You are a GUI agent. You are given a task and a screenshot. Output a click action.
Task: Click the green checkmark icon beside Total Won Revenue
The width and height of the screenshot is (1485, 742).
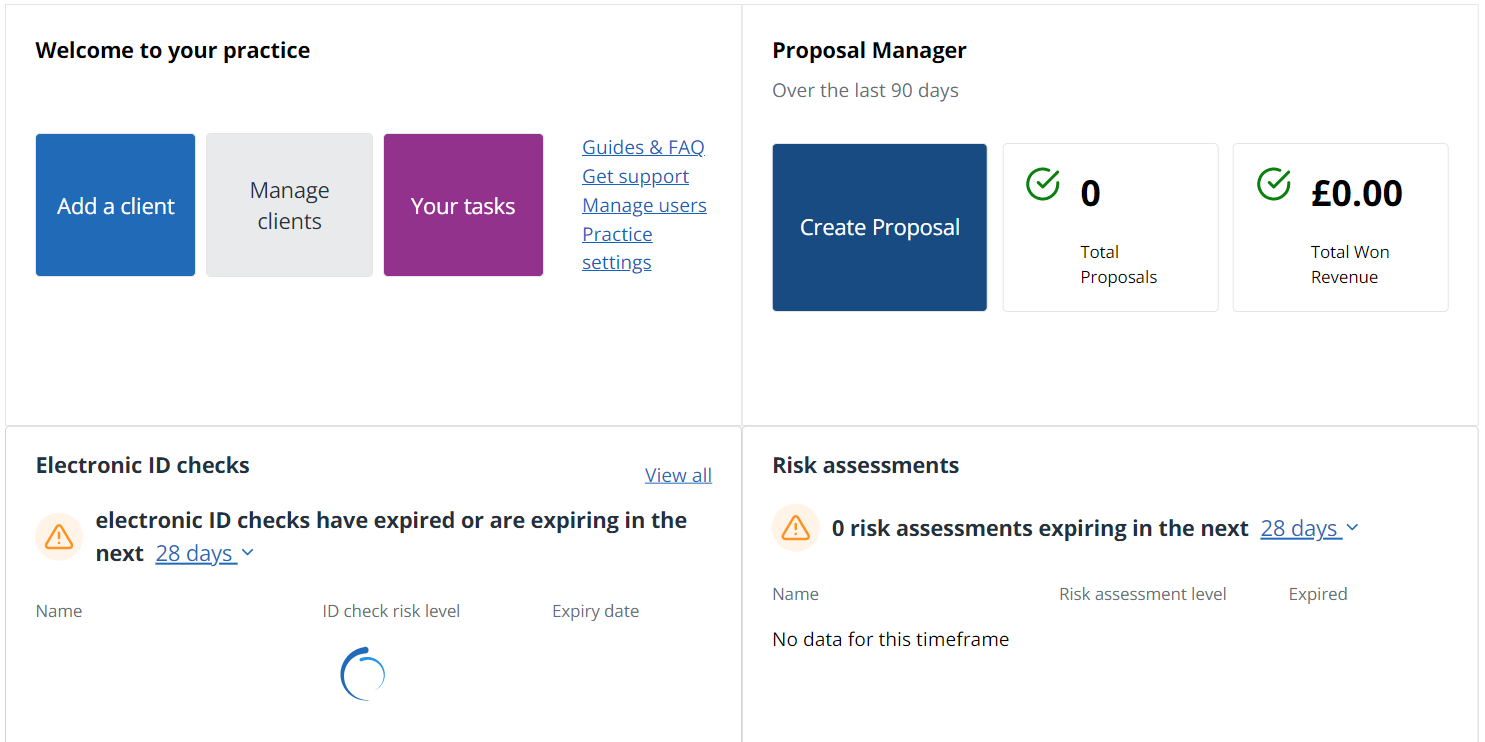pos(1273,184)
